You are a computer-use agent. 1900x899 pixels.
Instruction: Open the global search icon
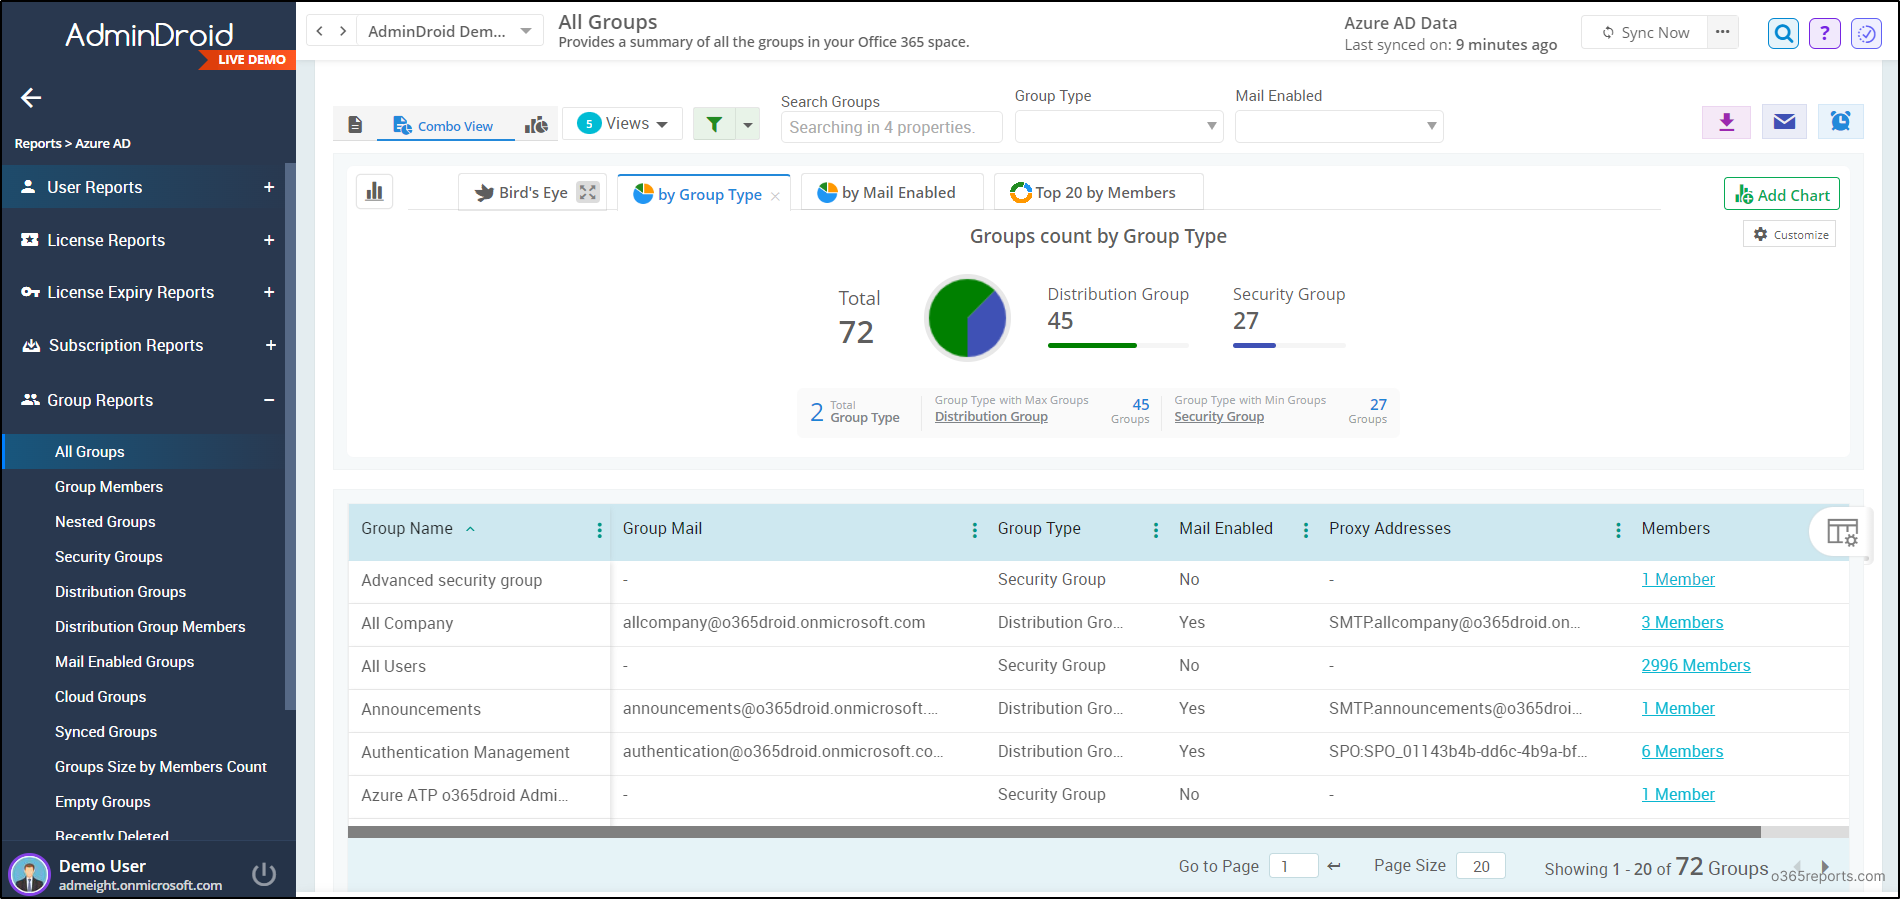pyautogui.click(x=1783, y=34)
